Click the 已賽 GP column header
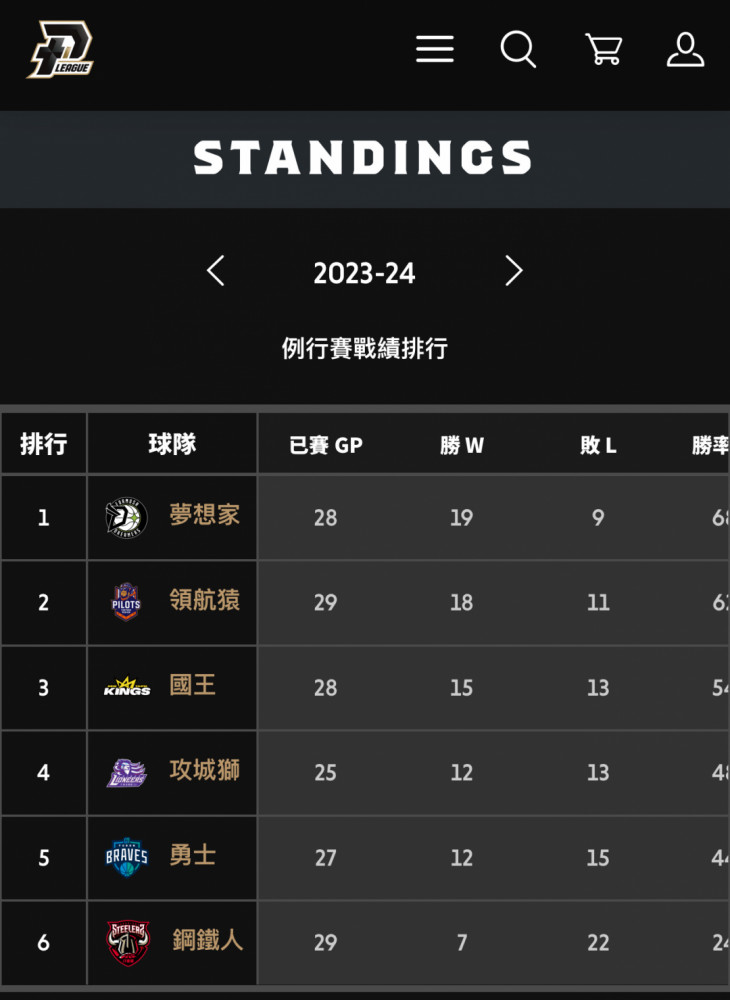This screenshot has height=1000, width=730. pos(325,445)
